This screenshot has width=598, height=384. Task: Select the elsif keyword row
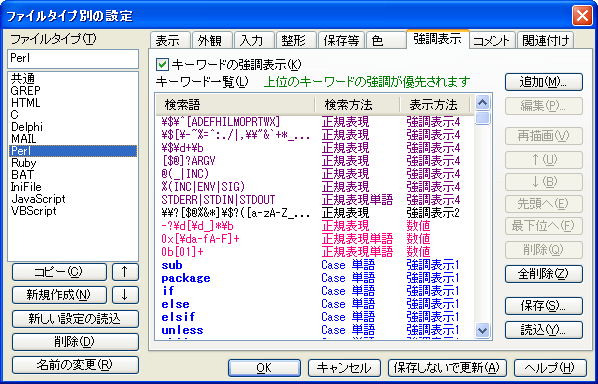(x=315, y=317)
